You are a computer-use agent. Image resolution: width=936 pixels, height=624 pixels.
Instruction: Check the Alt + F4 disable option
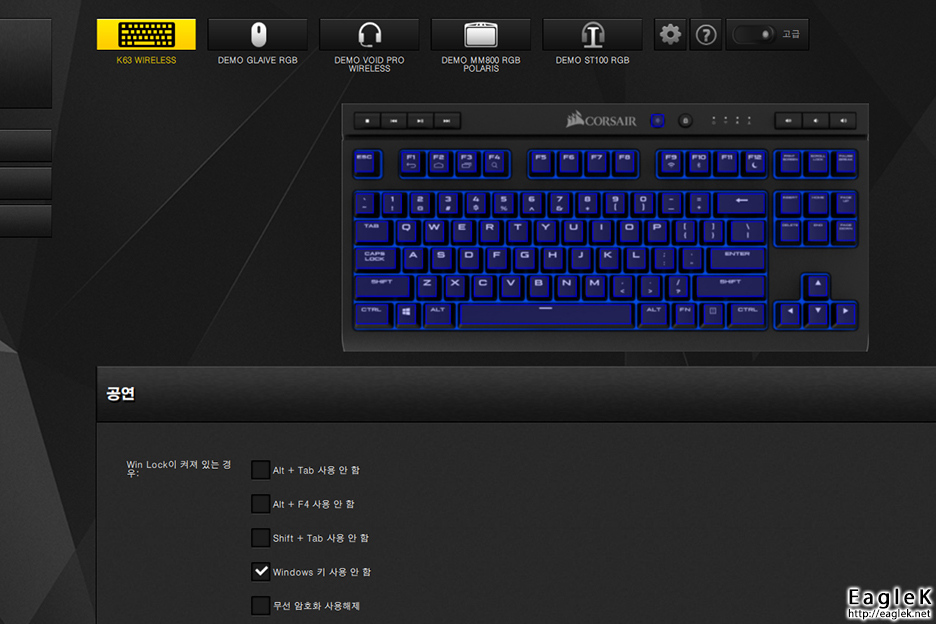tap(260, 504)
